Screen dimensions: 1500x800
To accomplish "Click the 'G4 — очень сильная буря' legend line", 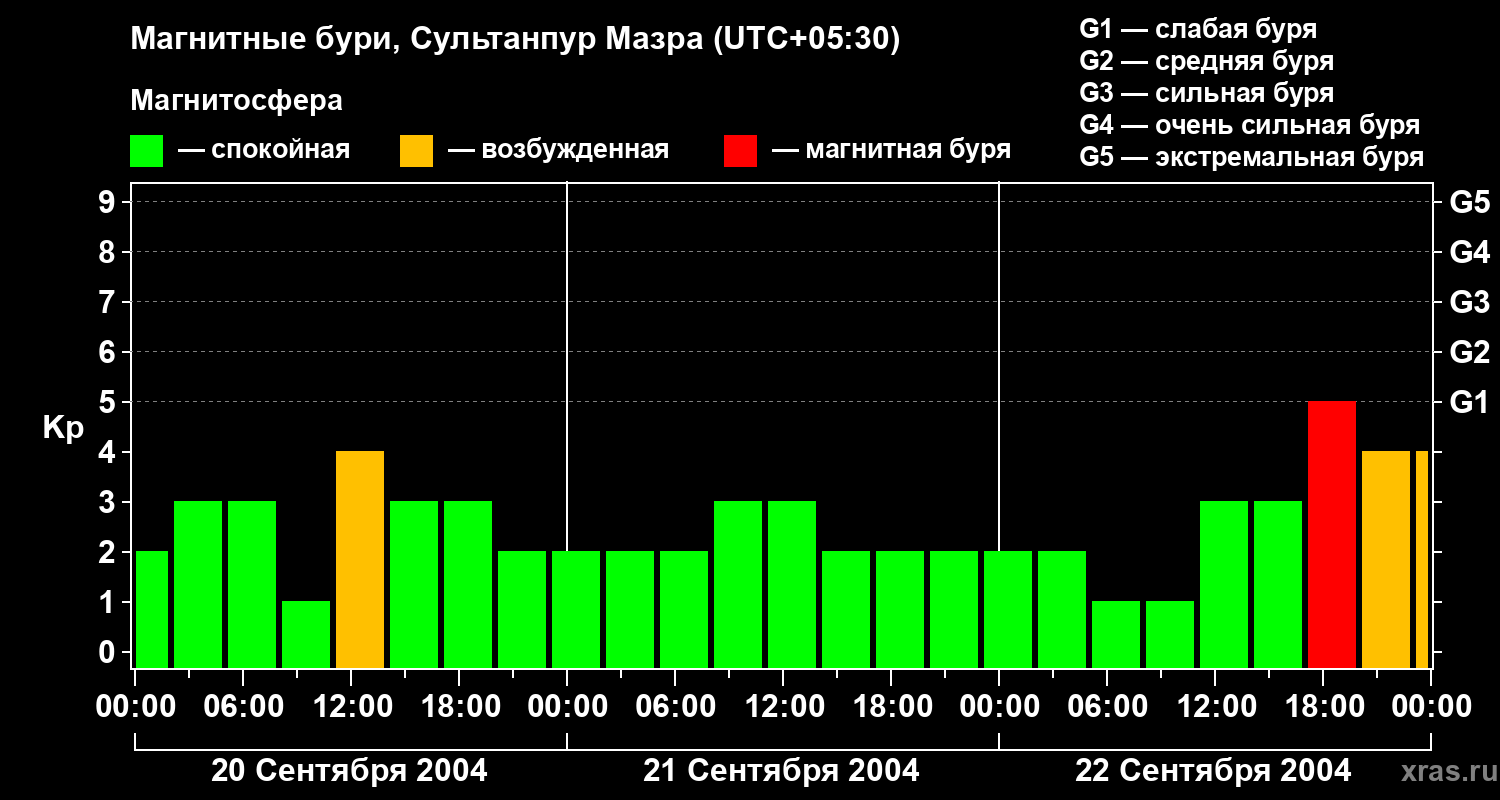I will pos(1250,125).
